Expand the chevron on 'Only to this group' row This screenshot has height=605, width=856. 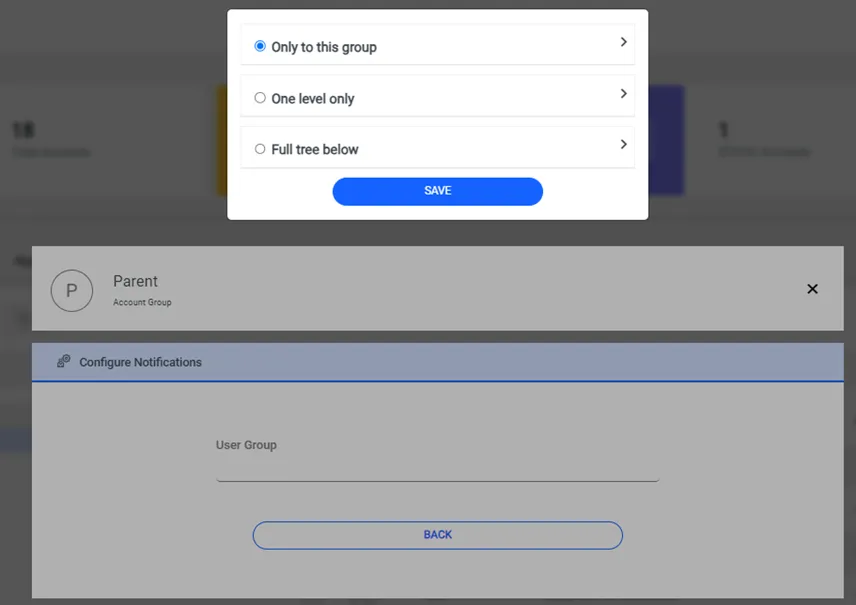(623, 42)
